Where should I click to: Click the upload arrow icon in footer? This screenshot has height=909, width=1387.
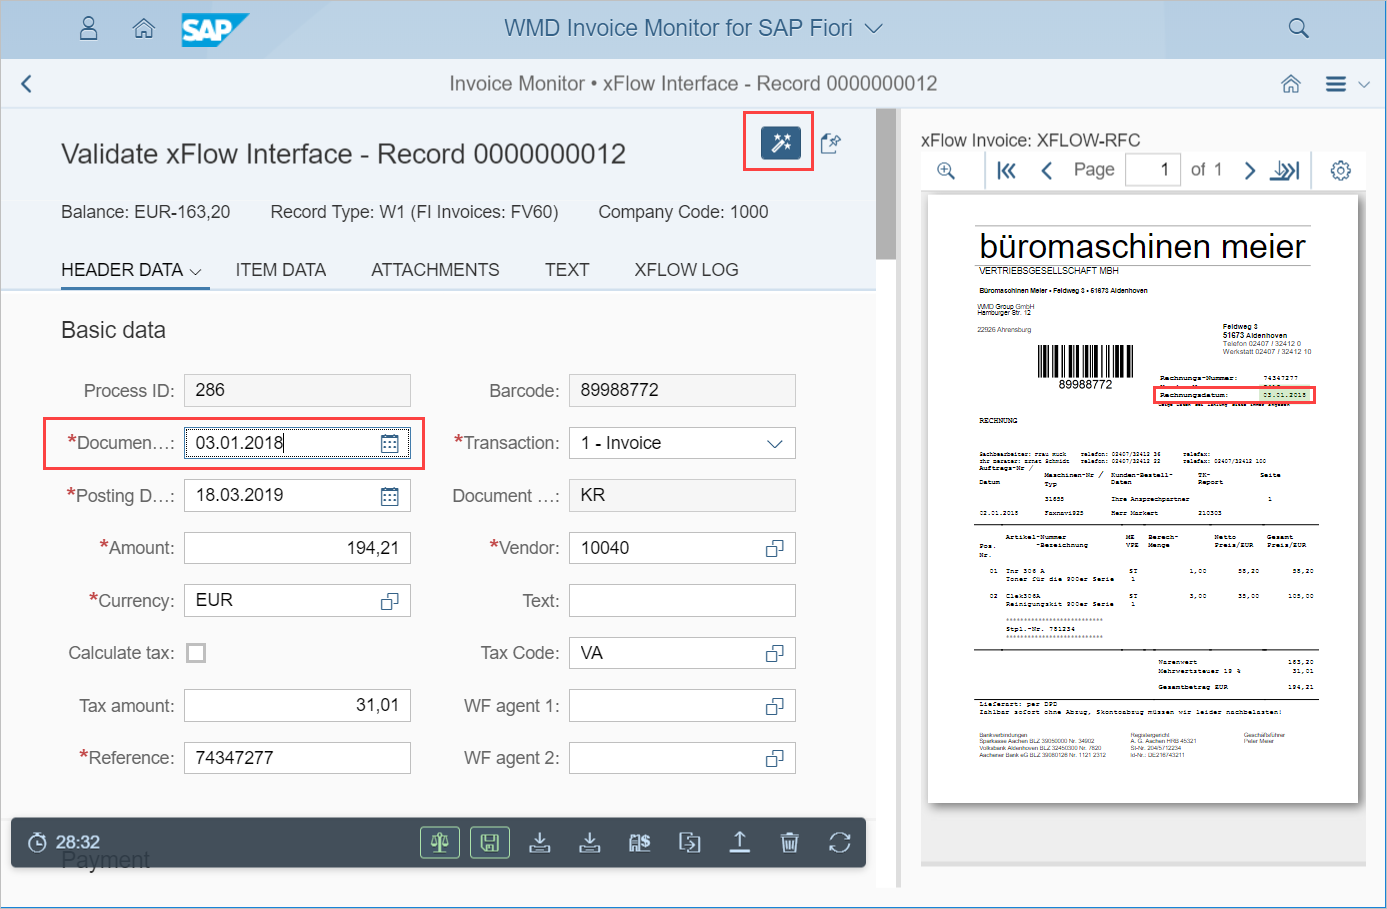click(x=739, y=843)
